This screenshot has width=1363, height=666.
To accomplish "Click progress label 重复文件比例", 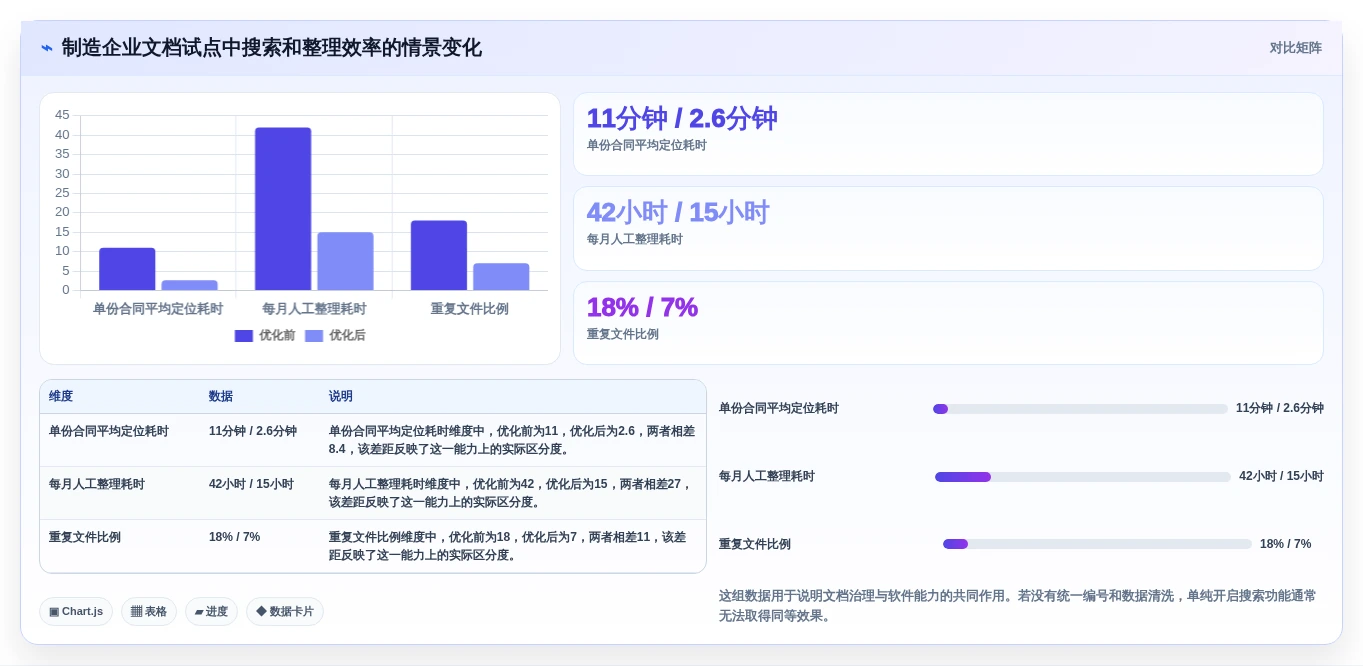I will click(755, 545).
